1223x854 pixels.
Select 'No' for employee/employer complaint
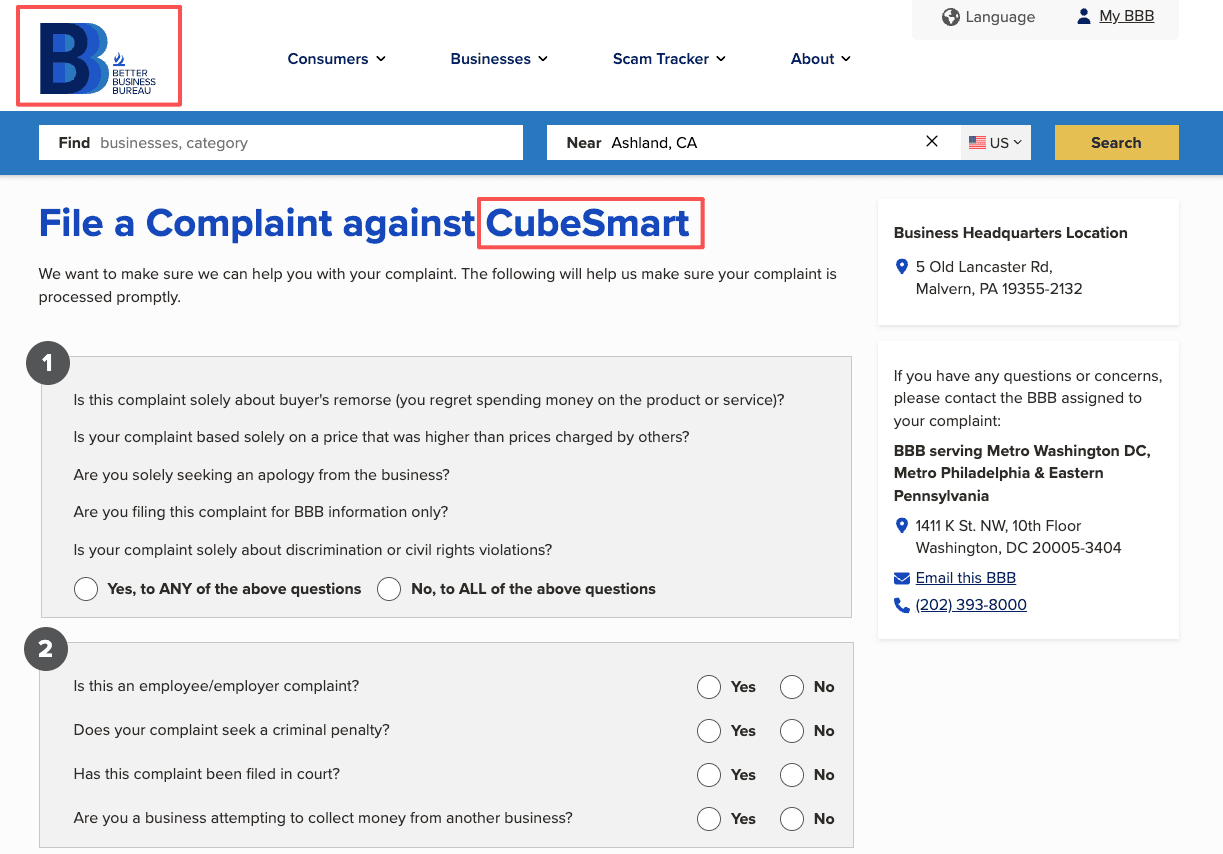pos(792,687)
